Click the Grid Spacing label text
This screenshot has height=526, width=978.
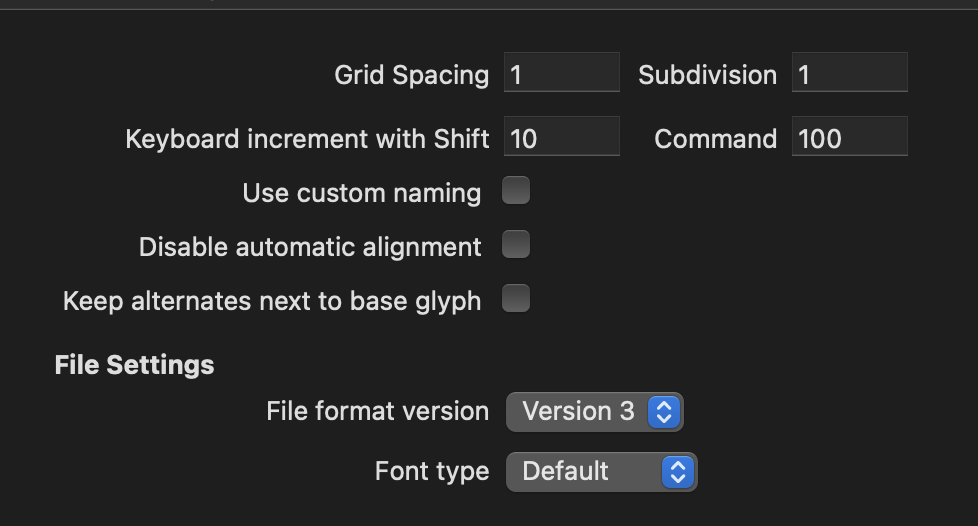tap(412, 75)
